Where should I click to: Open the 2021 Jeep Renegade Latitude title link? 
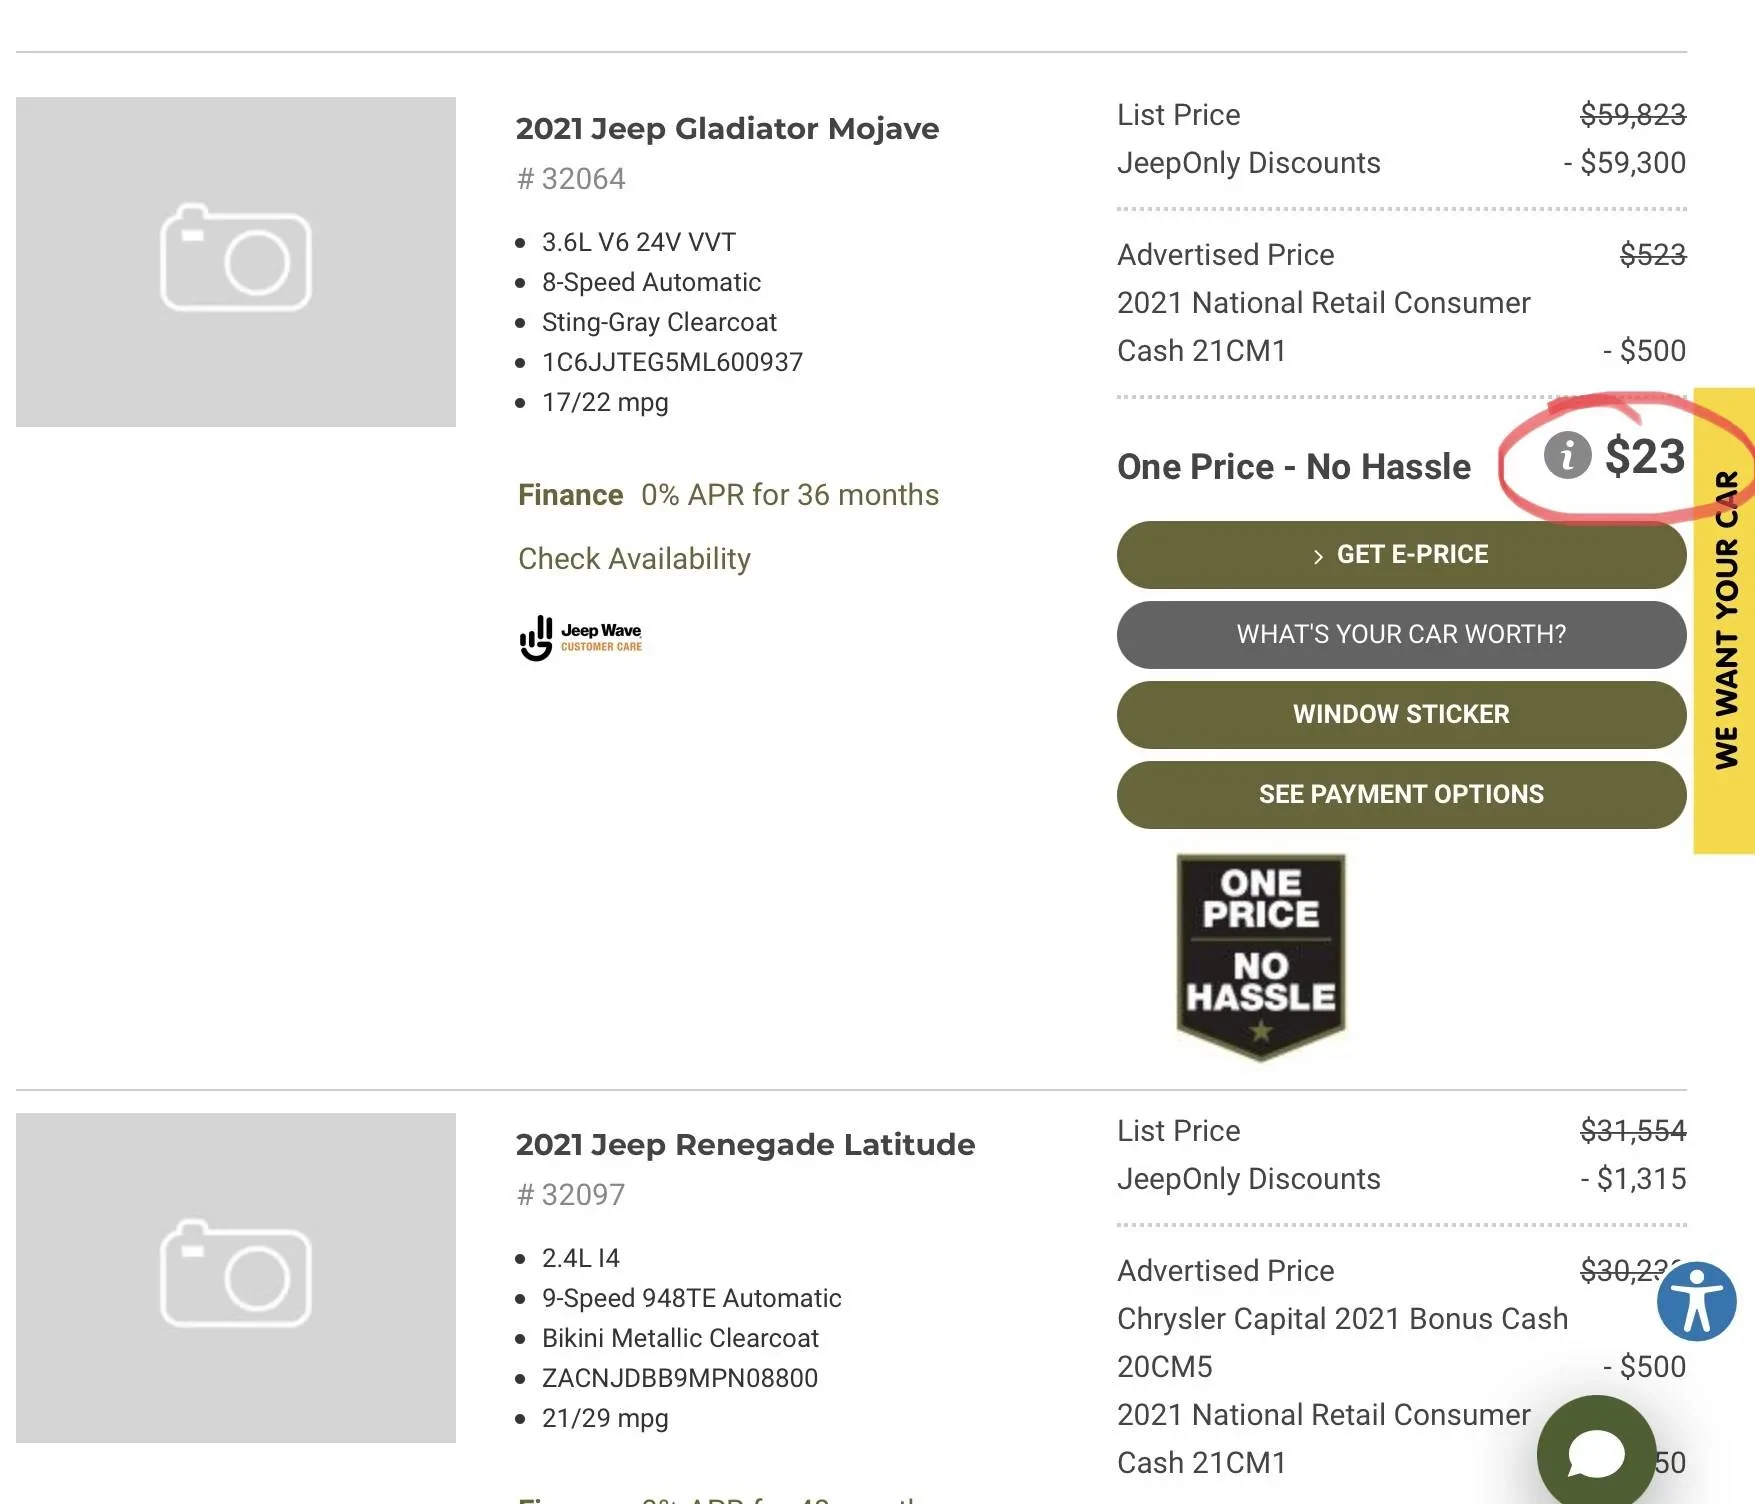tap(745, 1145)
